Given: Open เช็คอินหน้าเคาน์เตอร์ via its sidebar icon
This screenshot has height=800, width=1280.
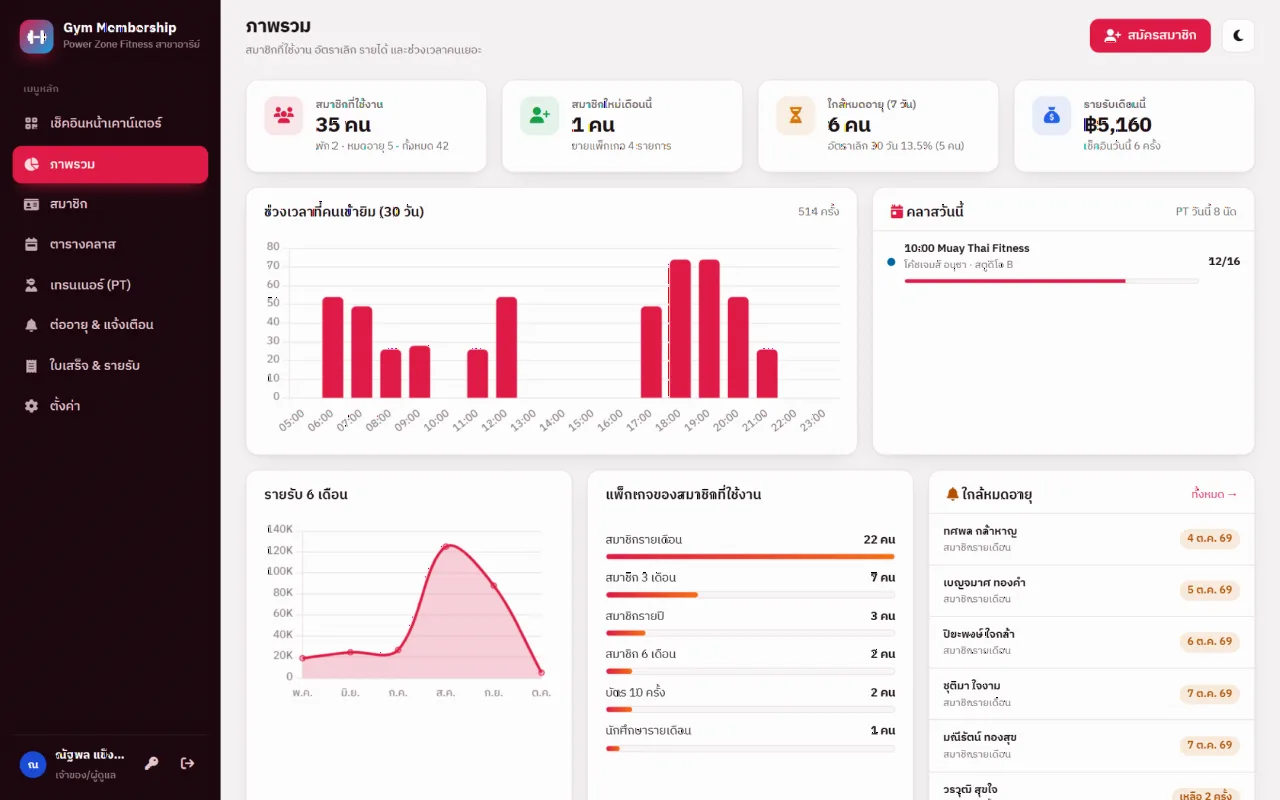Looking at the screenshot, I should coord(31,123).
